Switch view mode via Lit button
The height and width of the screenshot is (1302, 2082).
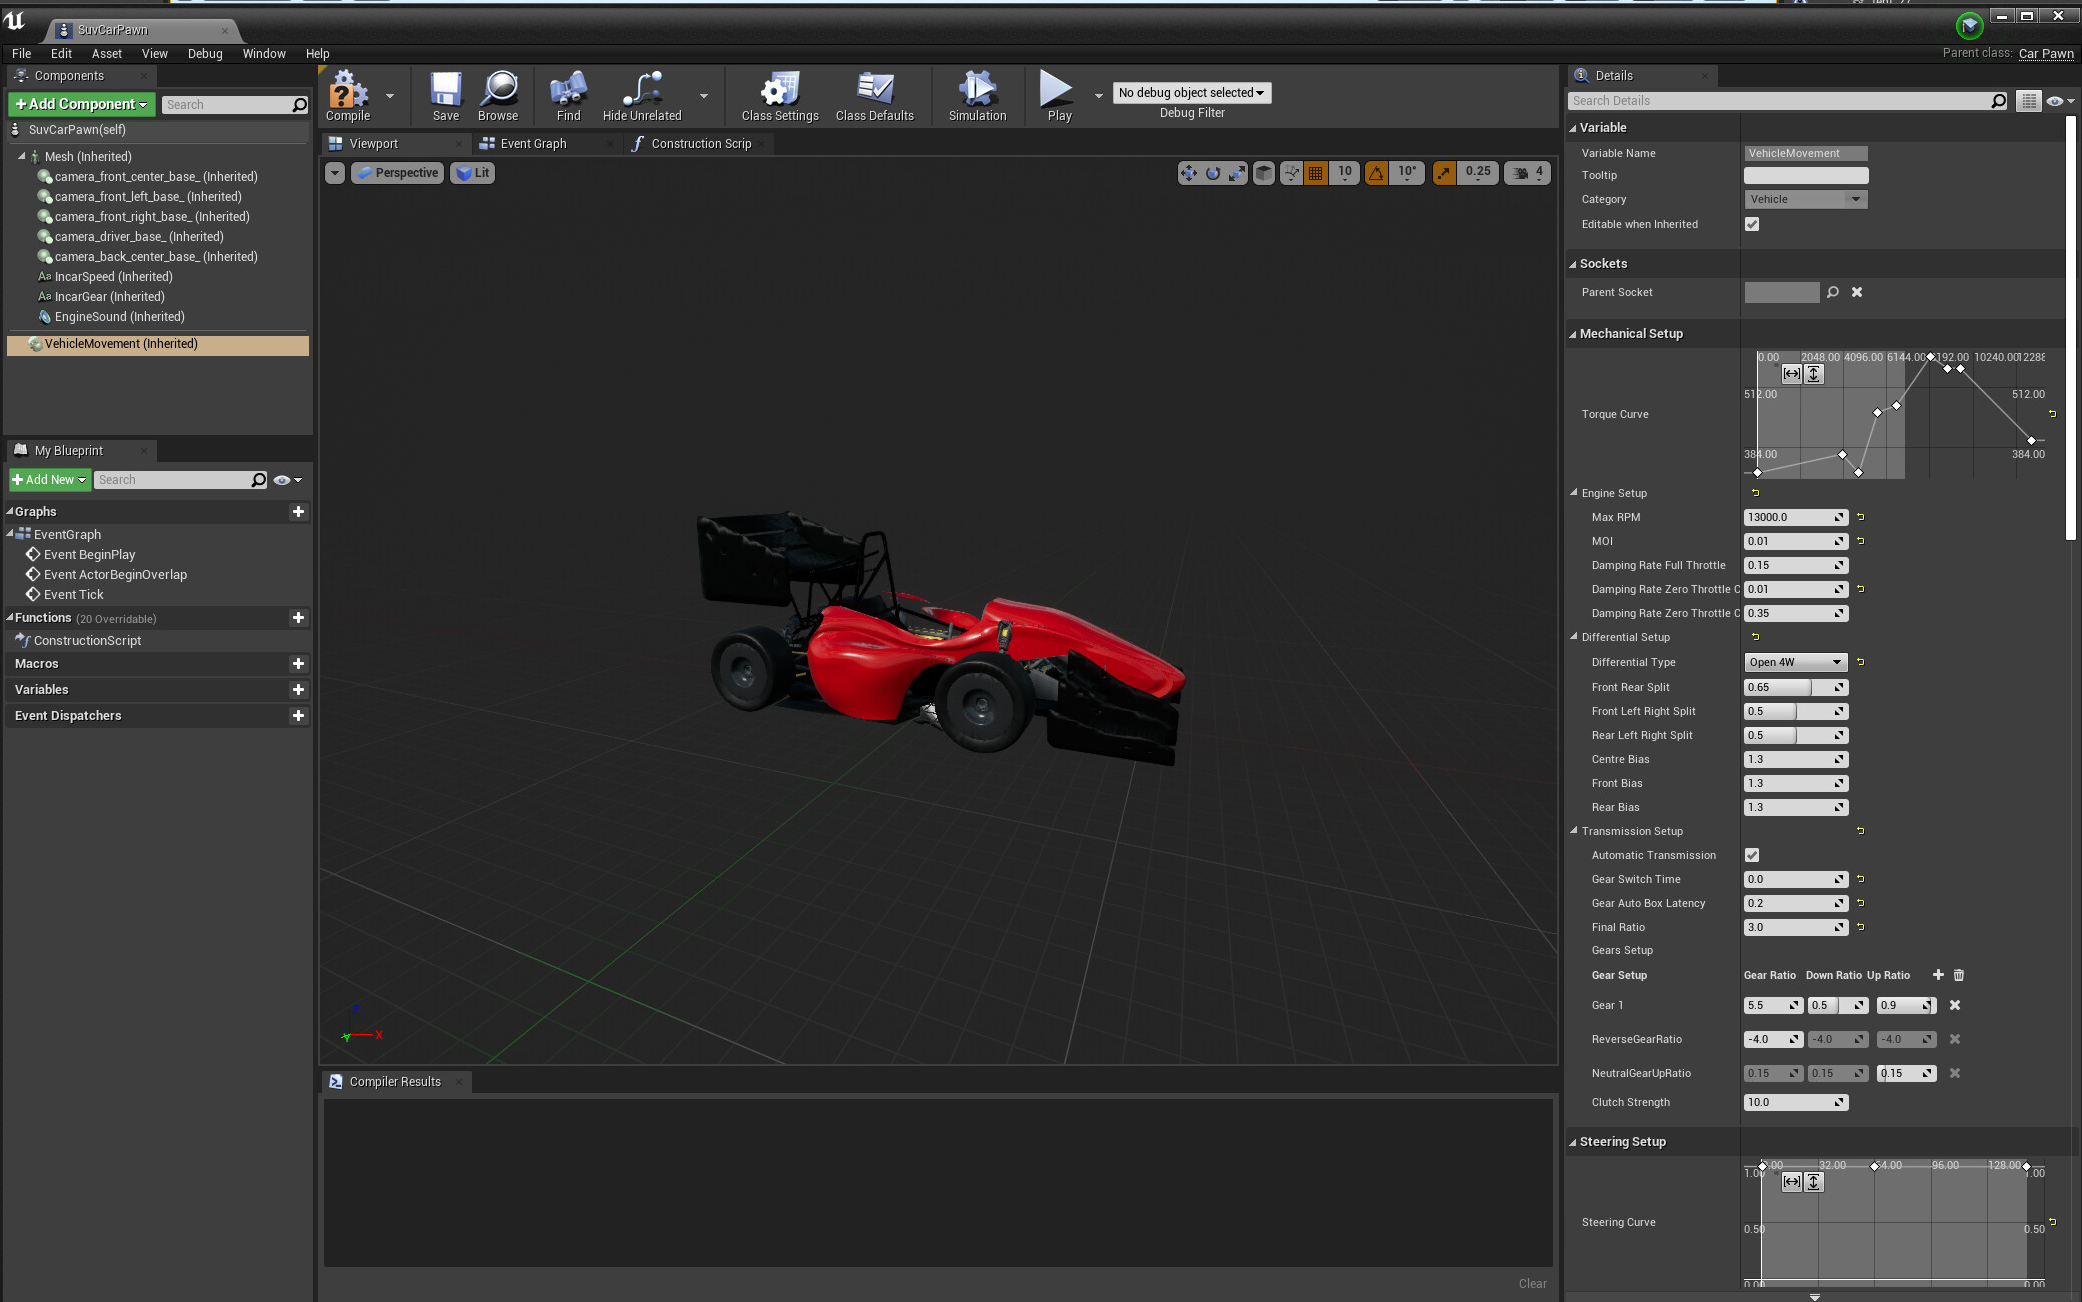point(473,173)
